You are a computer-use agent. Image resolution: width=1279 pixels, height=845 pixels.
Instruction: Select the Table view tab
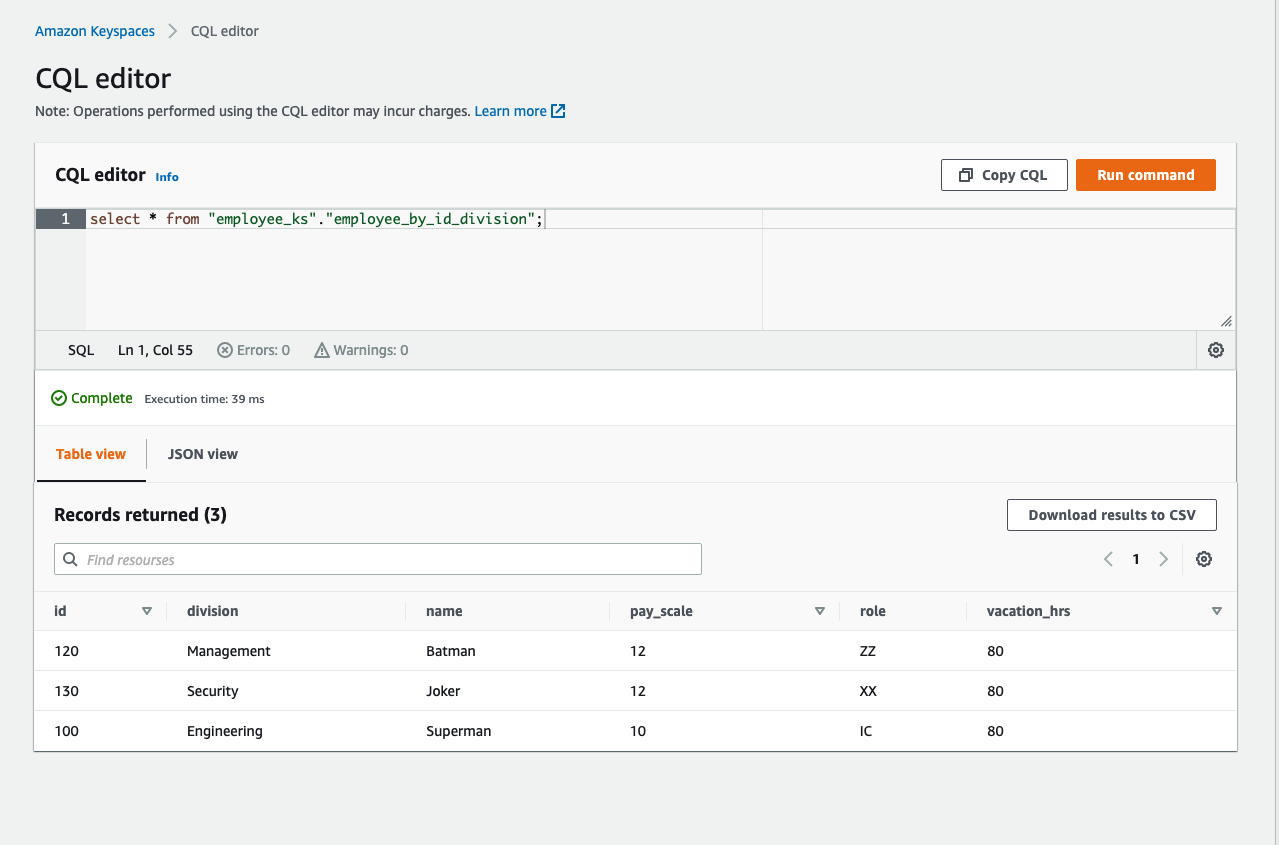click(x=91, y=454)
